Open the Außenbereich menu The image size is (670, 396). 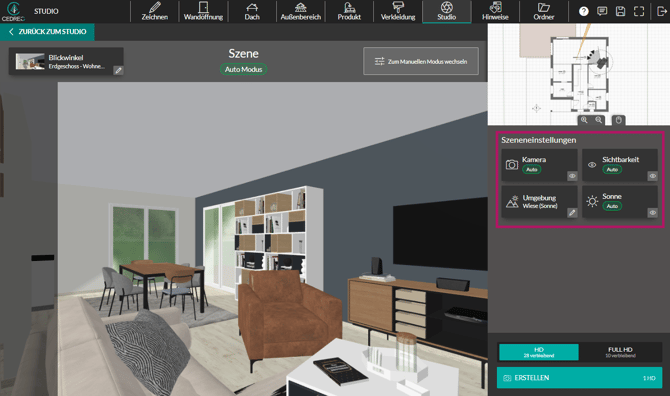click(301, 12)
